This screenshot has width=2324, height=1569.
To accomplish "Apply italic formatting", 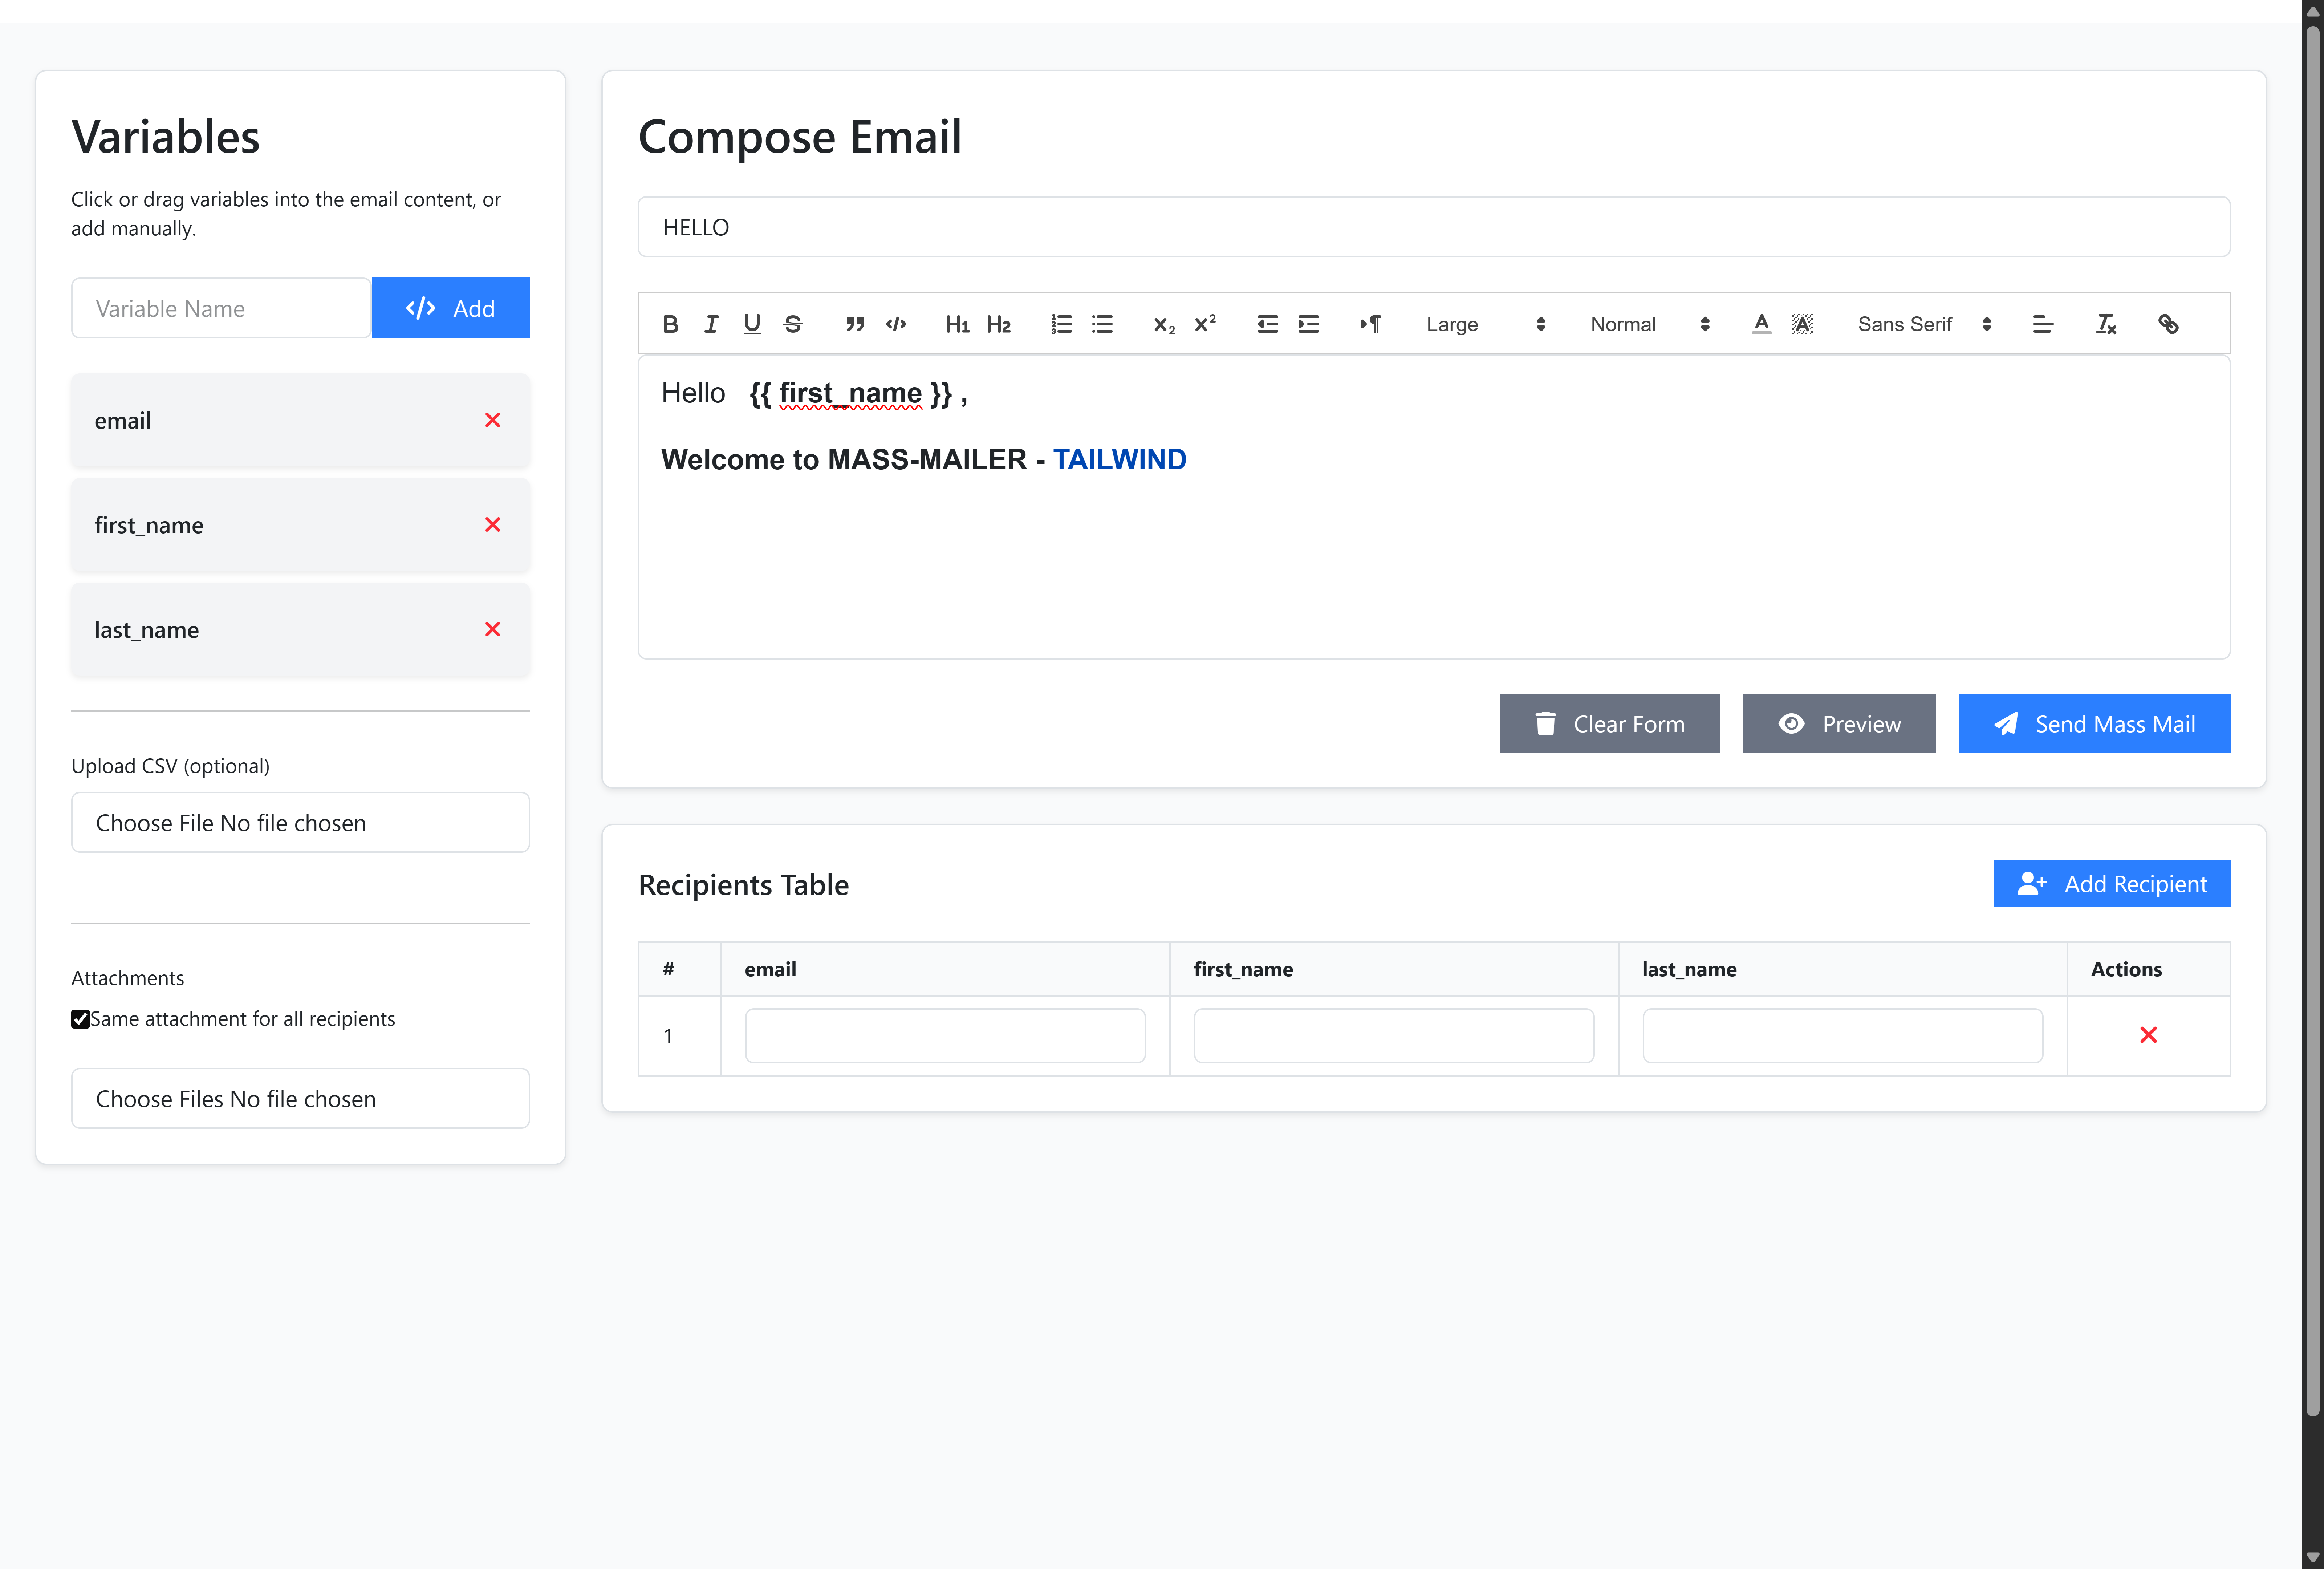I will click(x=711, y=324).
